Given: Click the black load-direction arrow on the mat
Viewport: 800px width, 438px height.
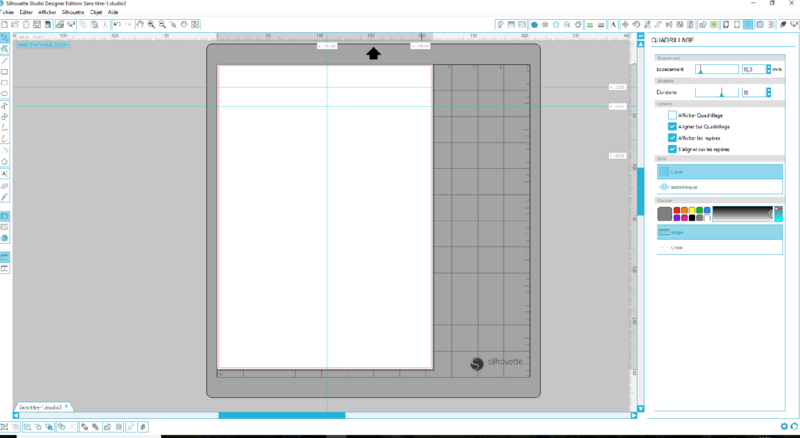Looking at the screenshot, I should (373, 54).
